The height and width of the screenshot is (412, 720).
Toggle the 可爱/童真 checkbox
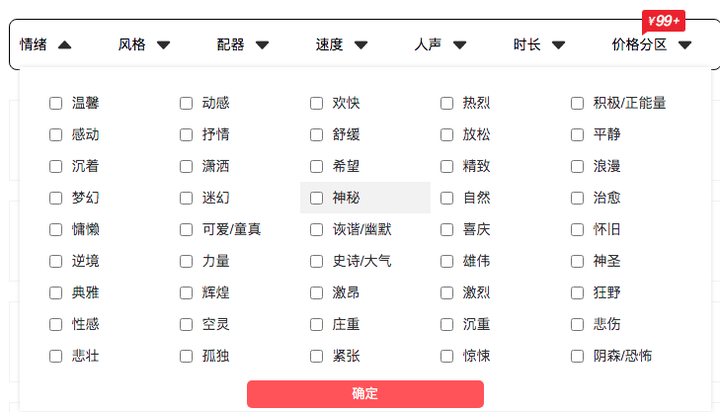187,229
